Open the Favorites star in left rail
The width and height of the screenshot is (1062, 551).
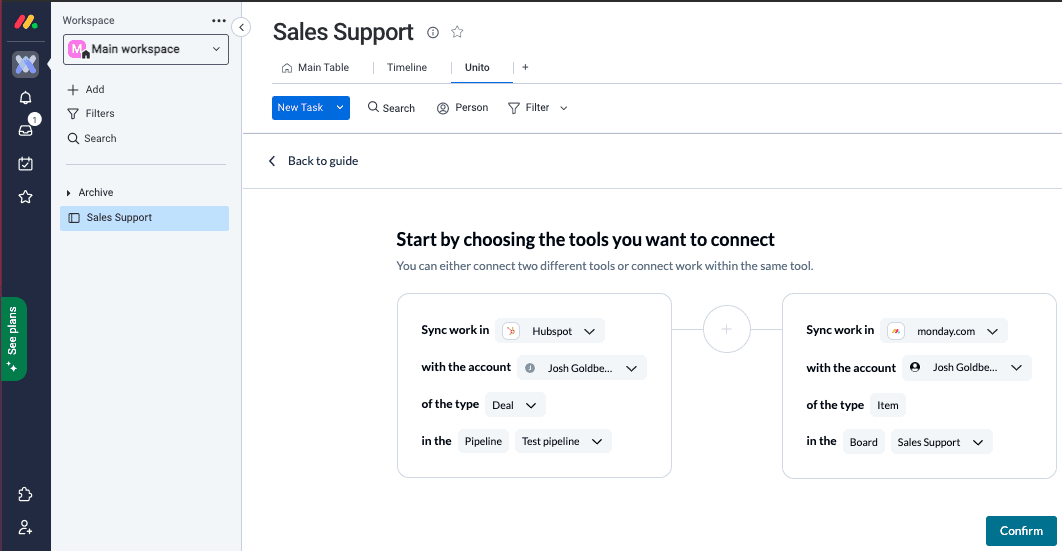[x=25, y=196]
